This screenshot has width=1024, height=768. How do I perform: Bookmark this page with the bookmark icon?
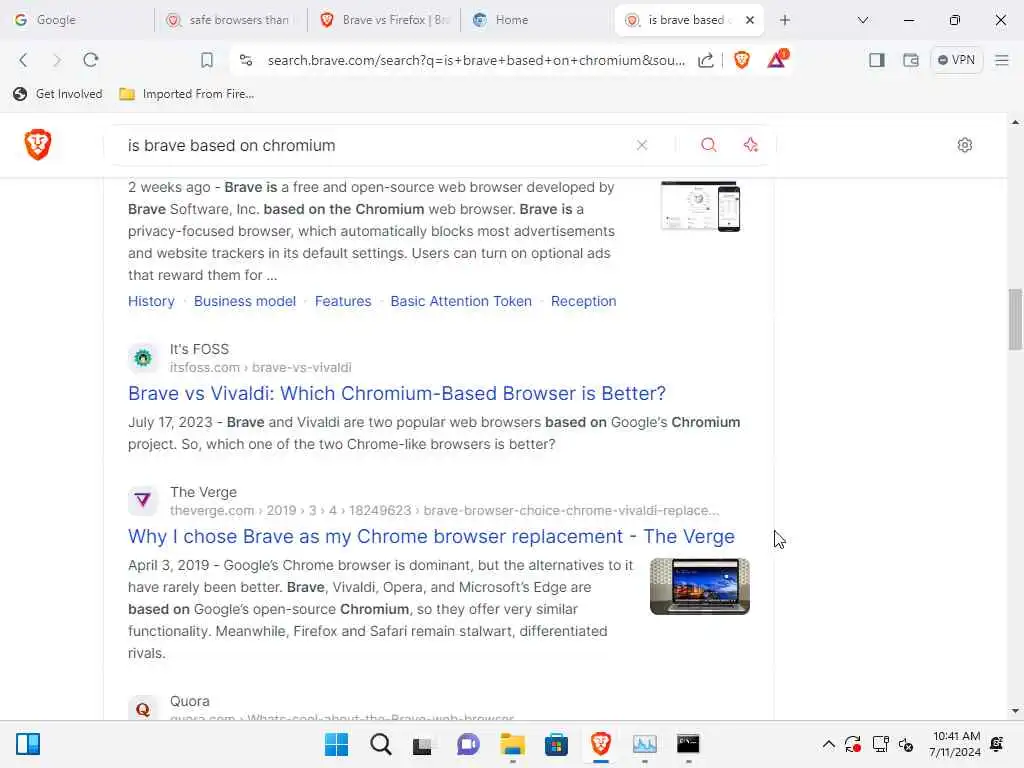207,60
